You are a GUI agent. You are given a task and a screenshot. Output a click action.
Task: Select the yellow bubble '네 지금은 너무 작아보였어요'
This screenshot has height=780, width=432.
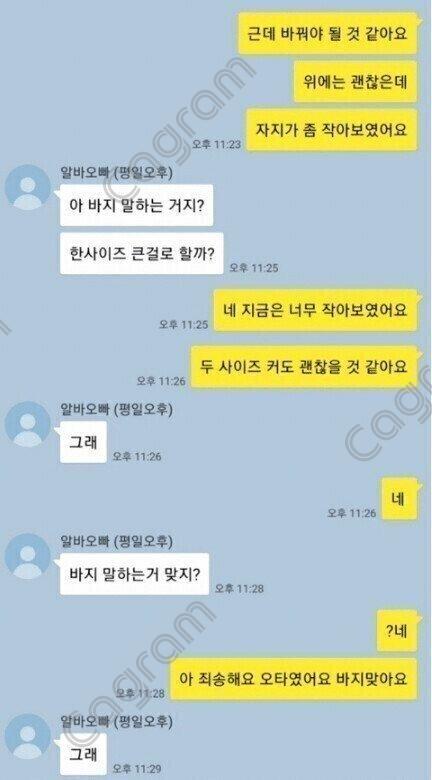(315, 310)
